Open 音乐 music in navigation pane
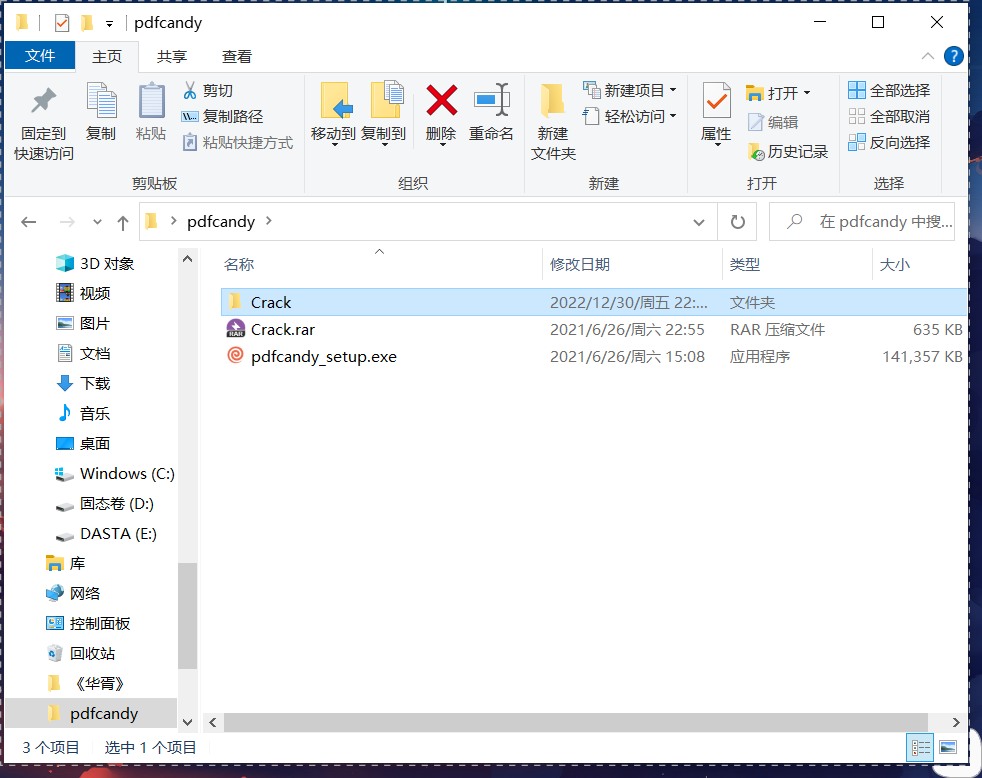Image resolution: width=982 pixels, height=778 pixels. [x=83, y=413]
